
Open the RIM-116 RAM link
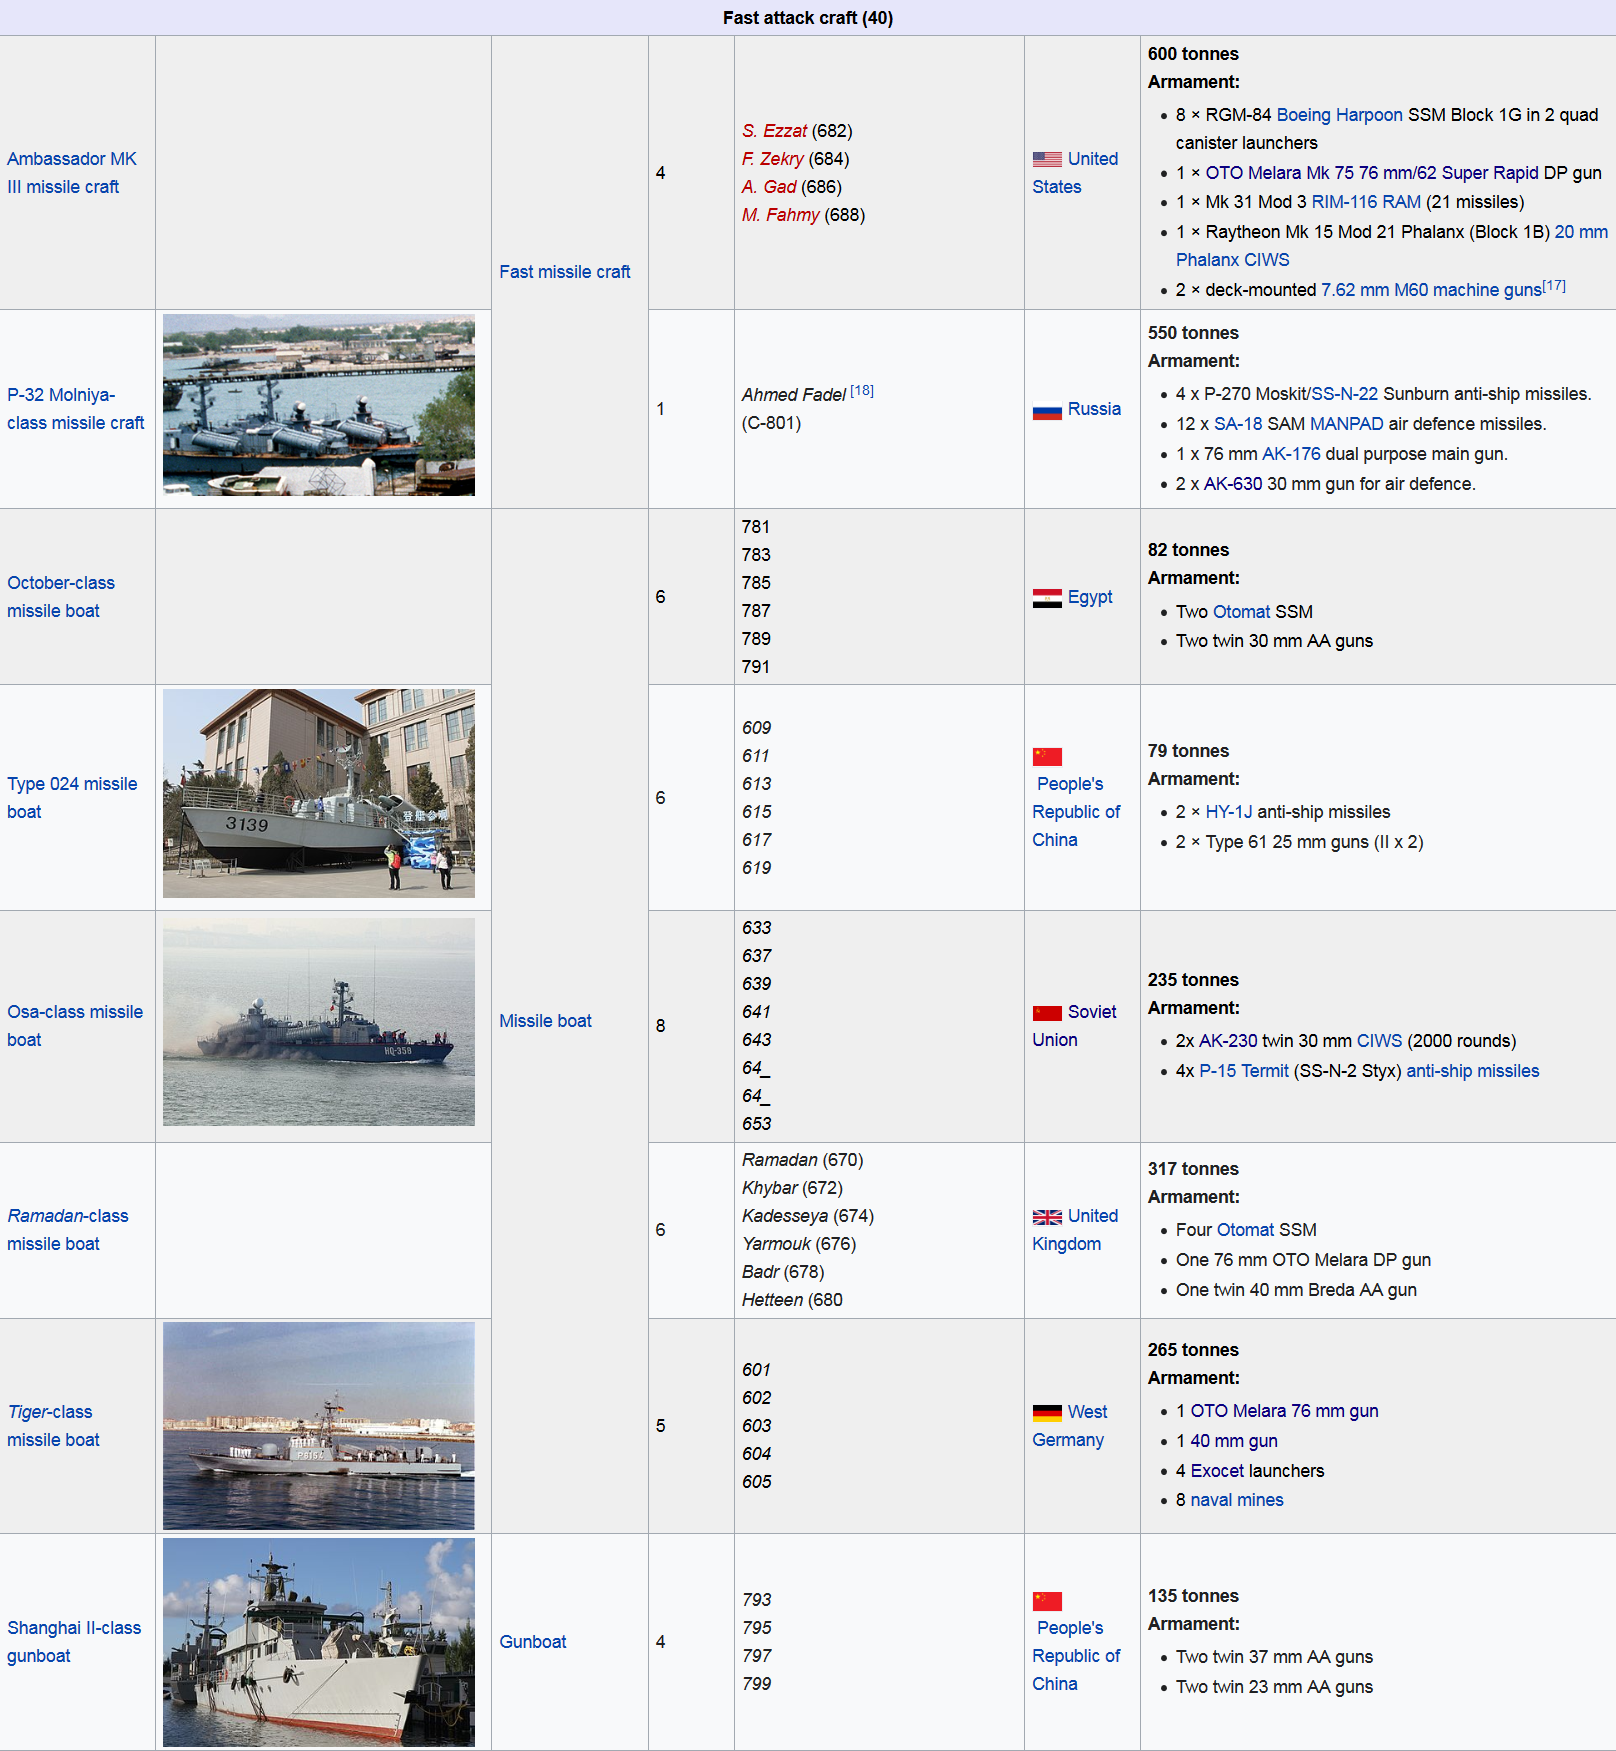click(1366, 202)
